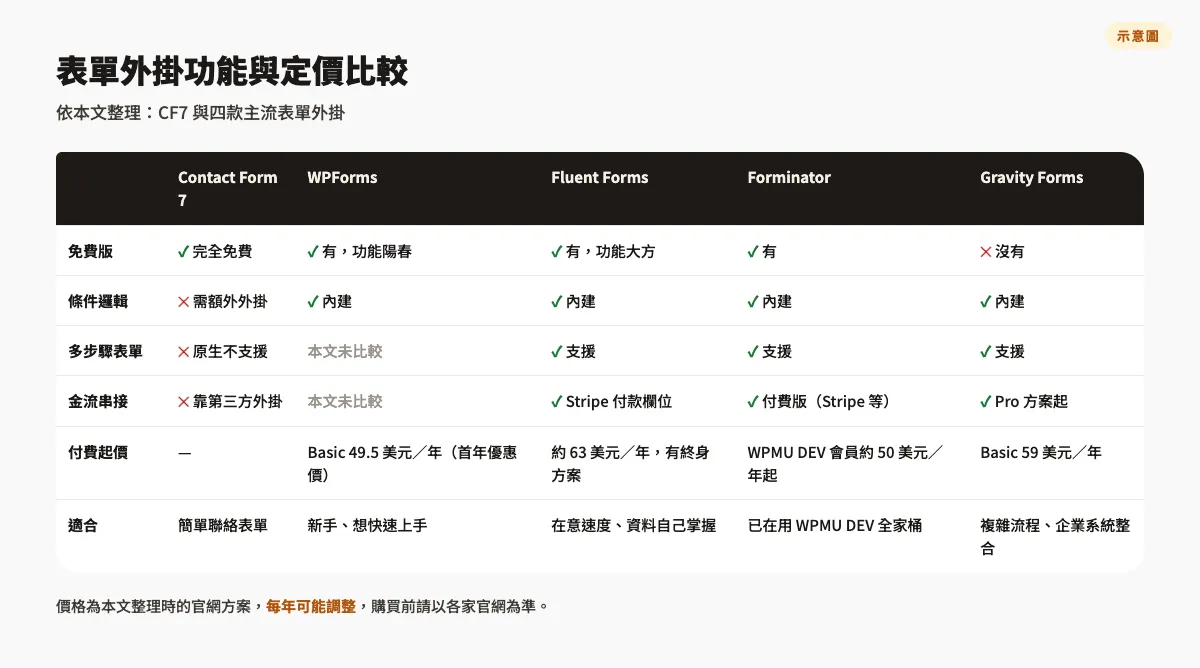Click the red cross beside 需額外外掛
Image resolution: width=1200 pixels, height=668 pixels.
point(183,301)
